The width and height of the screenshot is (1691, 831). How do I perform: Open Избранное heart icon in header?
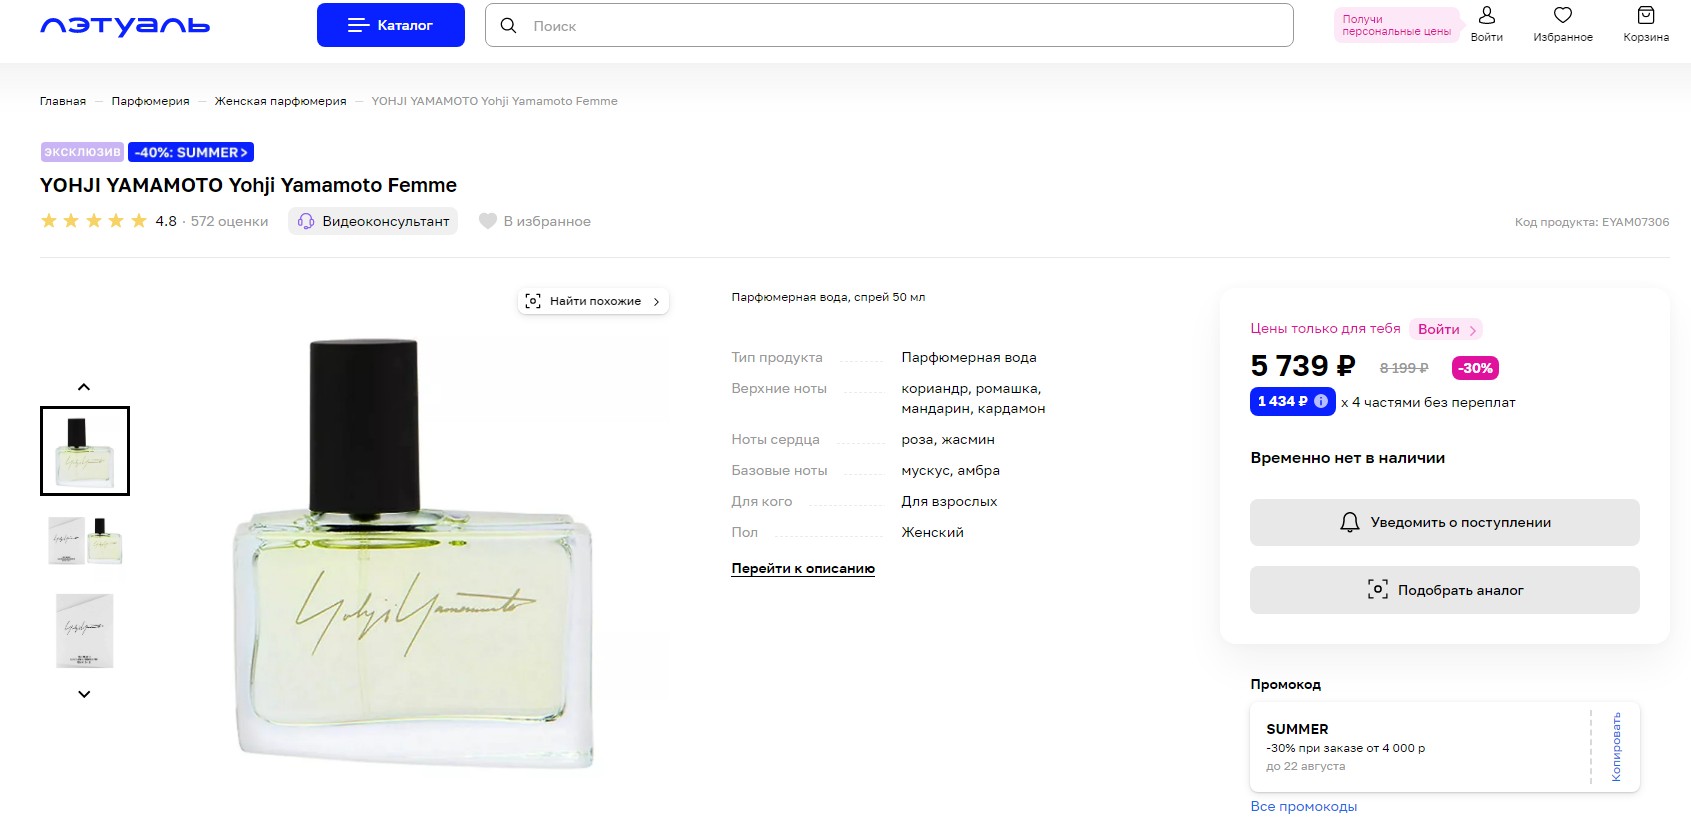coord(1563,25)
